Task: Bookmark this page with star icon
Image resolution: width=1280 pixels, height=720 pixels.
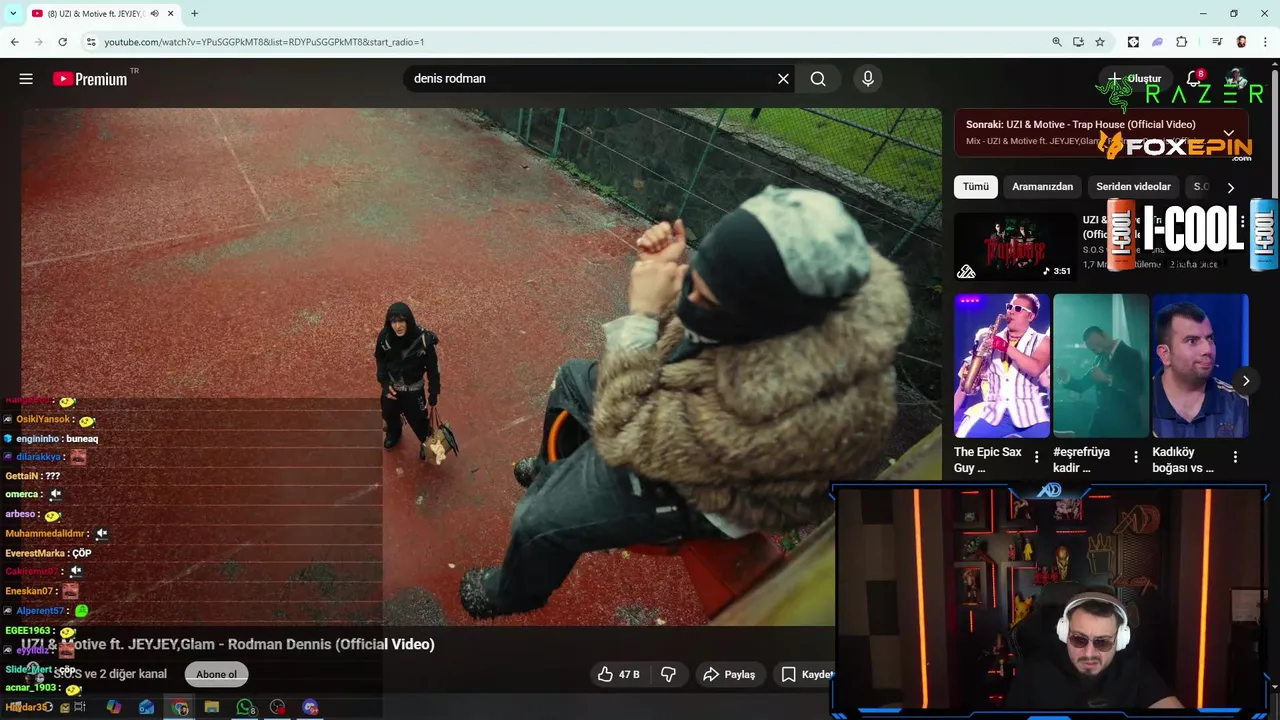Action: coord(1100,42)
